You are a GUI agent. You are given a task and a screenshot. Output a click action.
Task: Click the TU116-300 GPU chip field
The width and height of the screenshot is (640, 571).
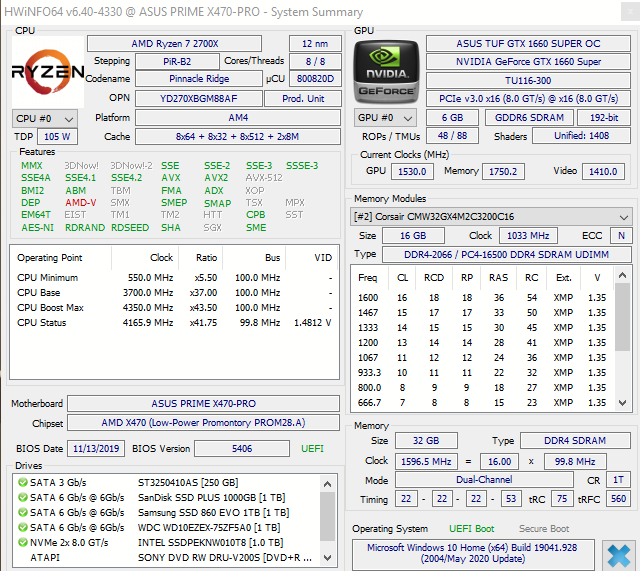click(x=528, y=80)
